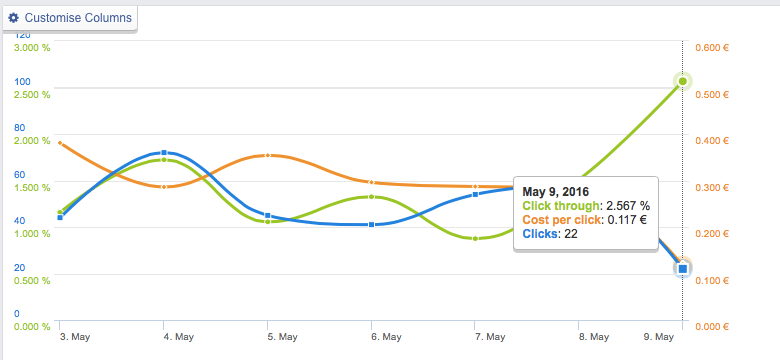Click the Customise Columns gear icon
780x360 pixels.
tap(14, 18)
